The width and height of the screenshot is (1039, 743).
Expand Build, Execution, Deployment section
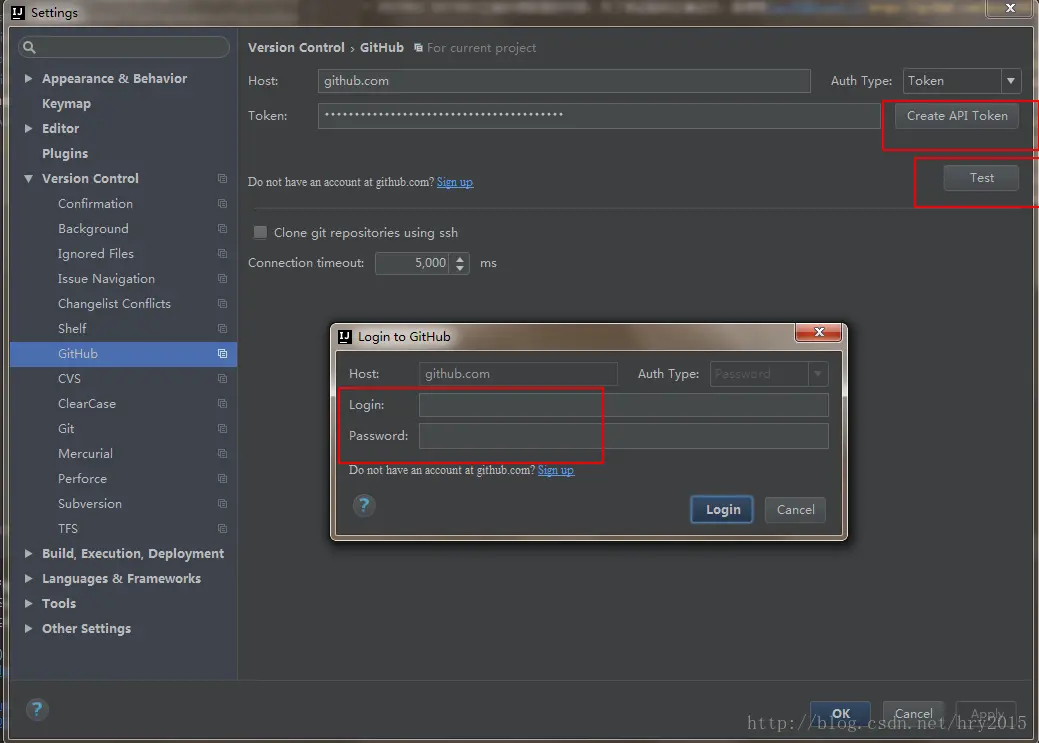point(28,553)
